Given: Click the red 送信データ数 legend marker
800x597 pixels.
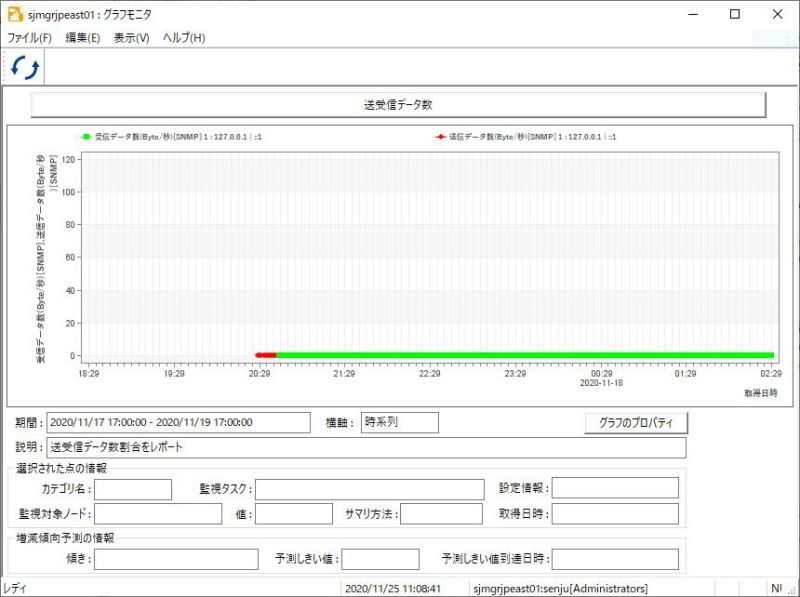Looking at the screenshot, I should pyautogui.click(x=440, y=137).
